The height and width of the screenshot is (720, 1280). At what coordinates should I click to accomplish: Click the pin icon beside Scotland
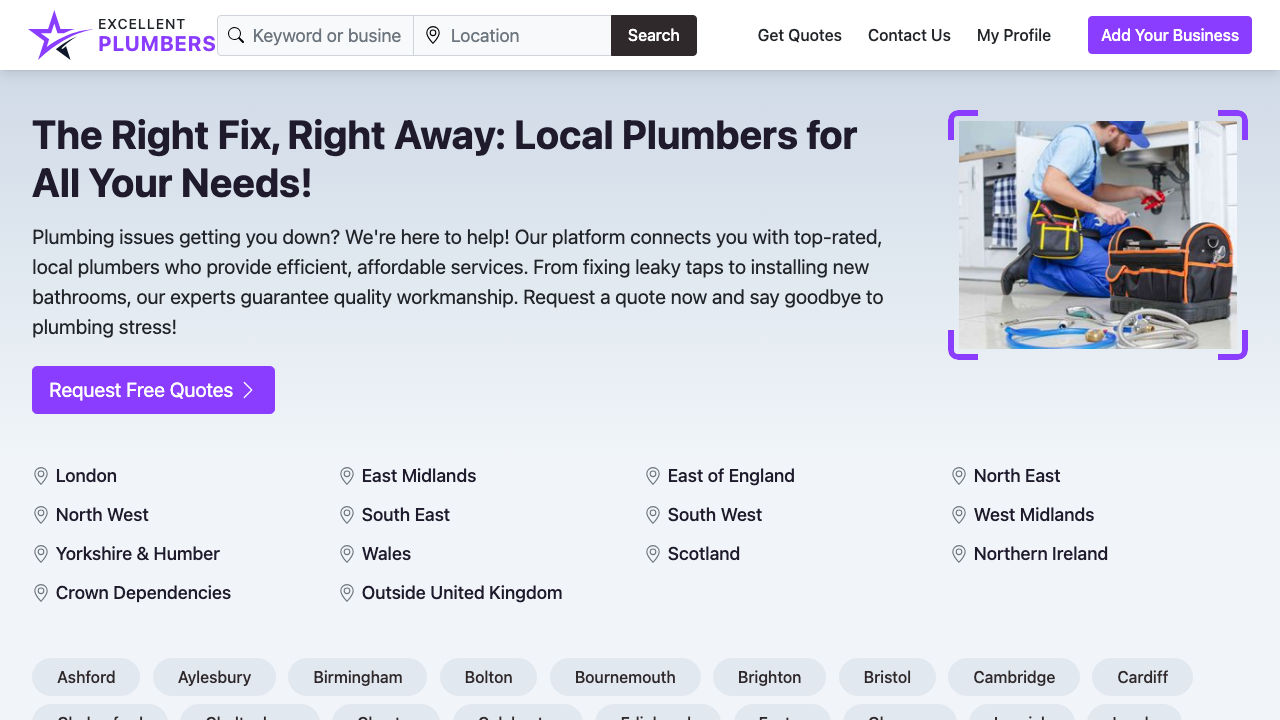click(653, 554)
